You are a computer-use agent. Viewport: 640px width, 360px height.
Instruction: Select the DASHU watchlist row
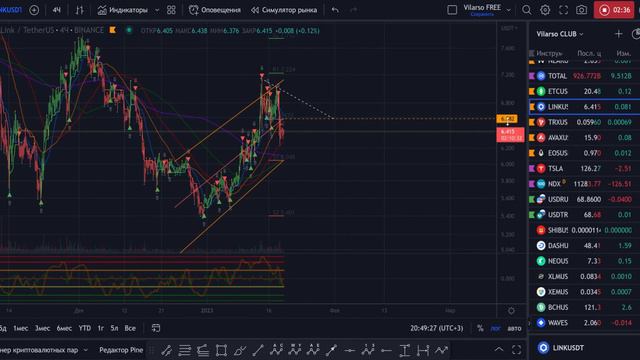click(x=584, y=246)
